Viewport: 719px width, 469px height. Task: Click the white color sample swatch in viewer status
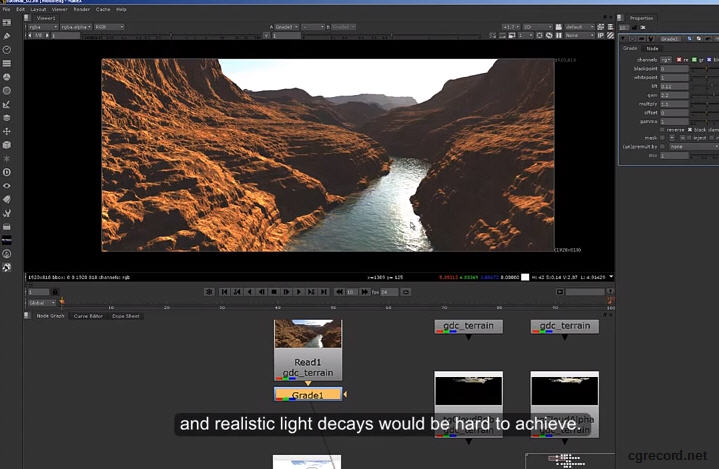[x=525, y=277]
